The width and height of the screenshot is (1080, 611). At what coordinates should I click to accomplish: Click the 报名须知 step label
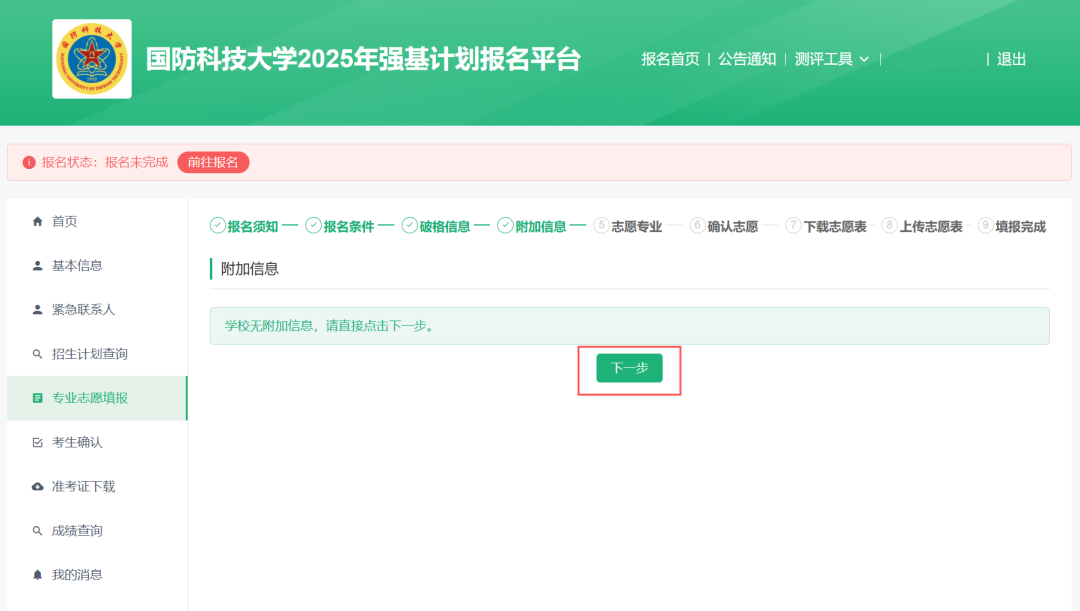[253, 227]
